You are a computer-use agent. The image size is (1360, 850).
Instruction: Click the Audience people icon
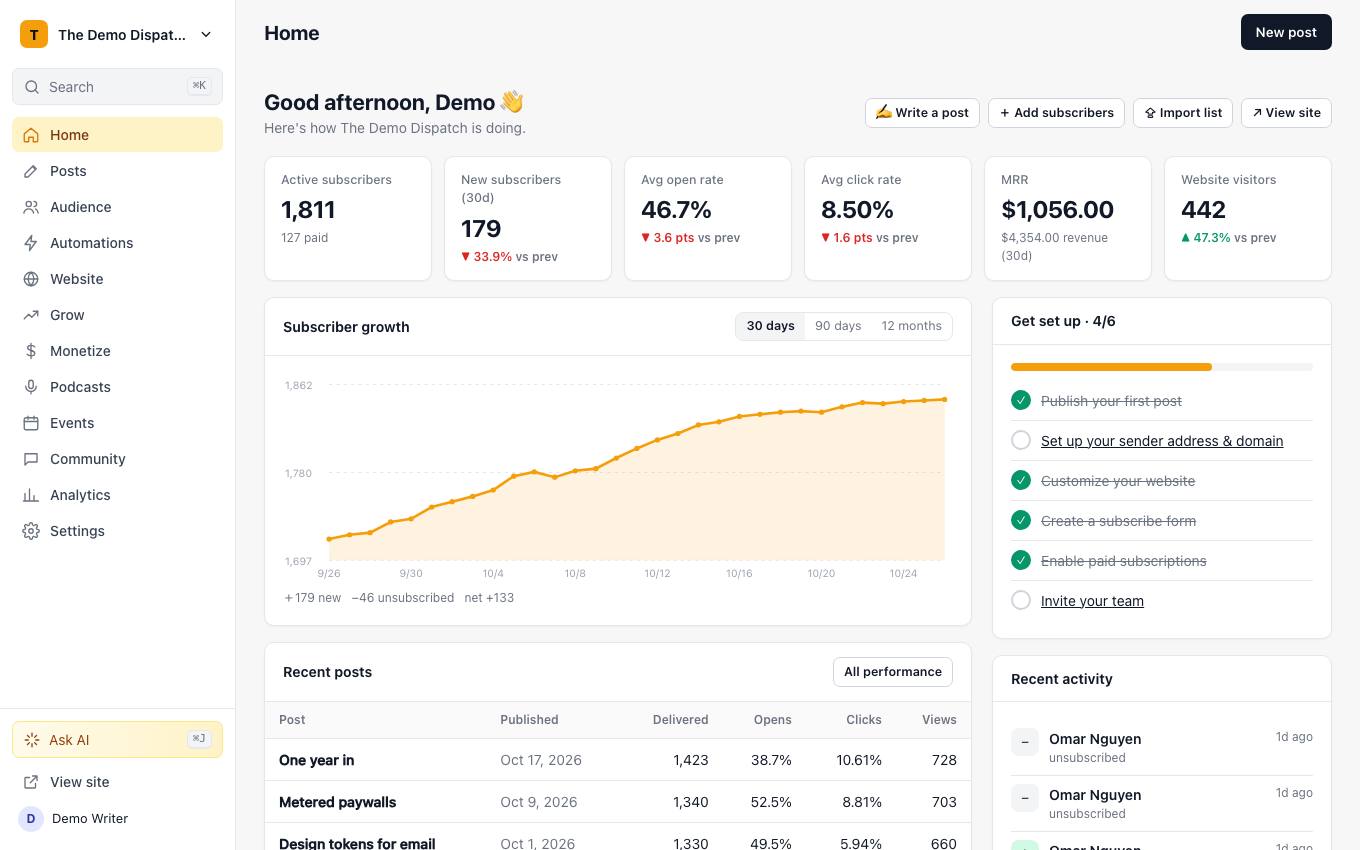pyautogui.click(x=31, y=207)
